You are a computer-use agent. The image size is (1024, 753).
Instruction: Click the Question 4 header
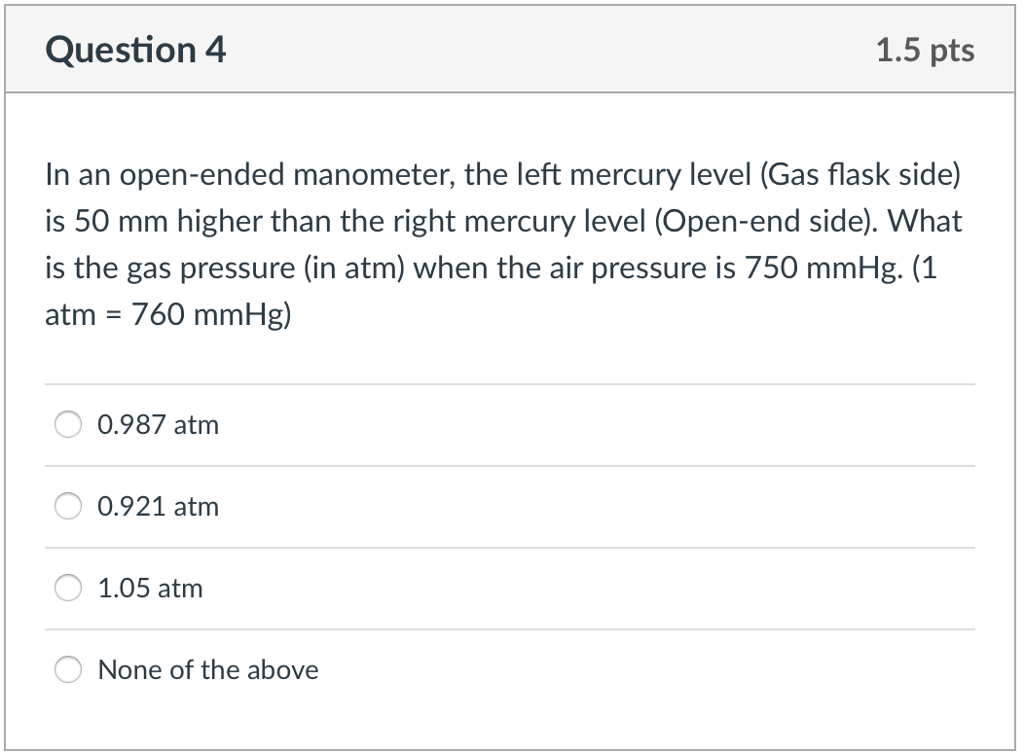(x=135, y=48)
